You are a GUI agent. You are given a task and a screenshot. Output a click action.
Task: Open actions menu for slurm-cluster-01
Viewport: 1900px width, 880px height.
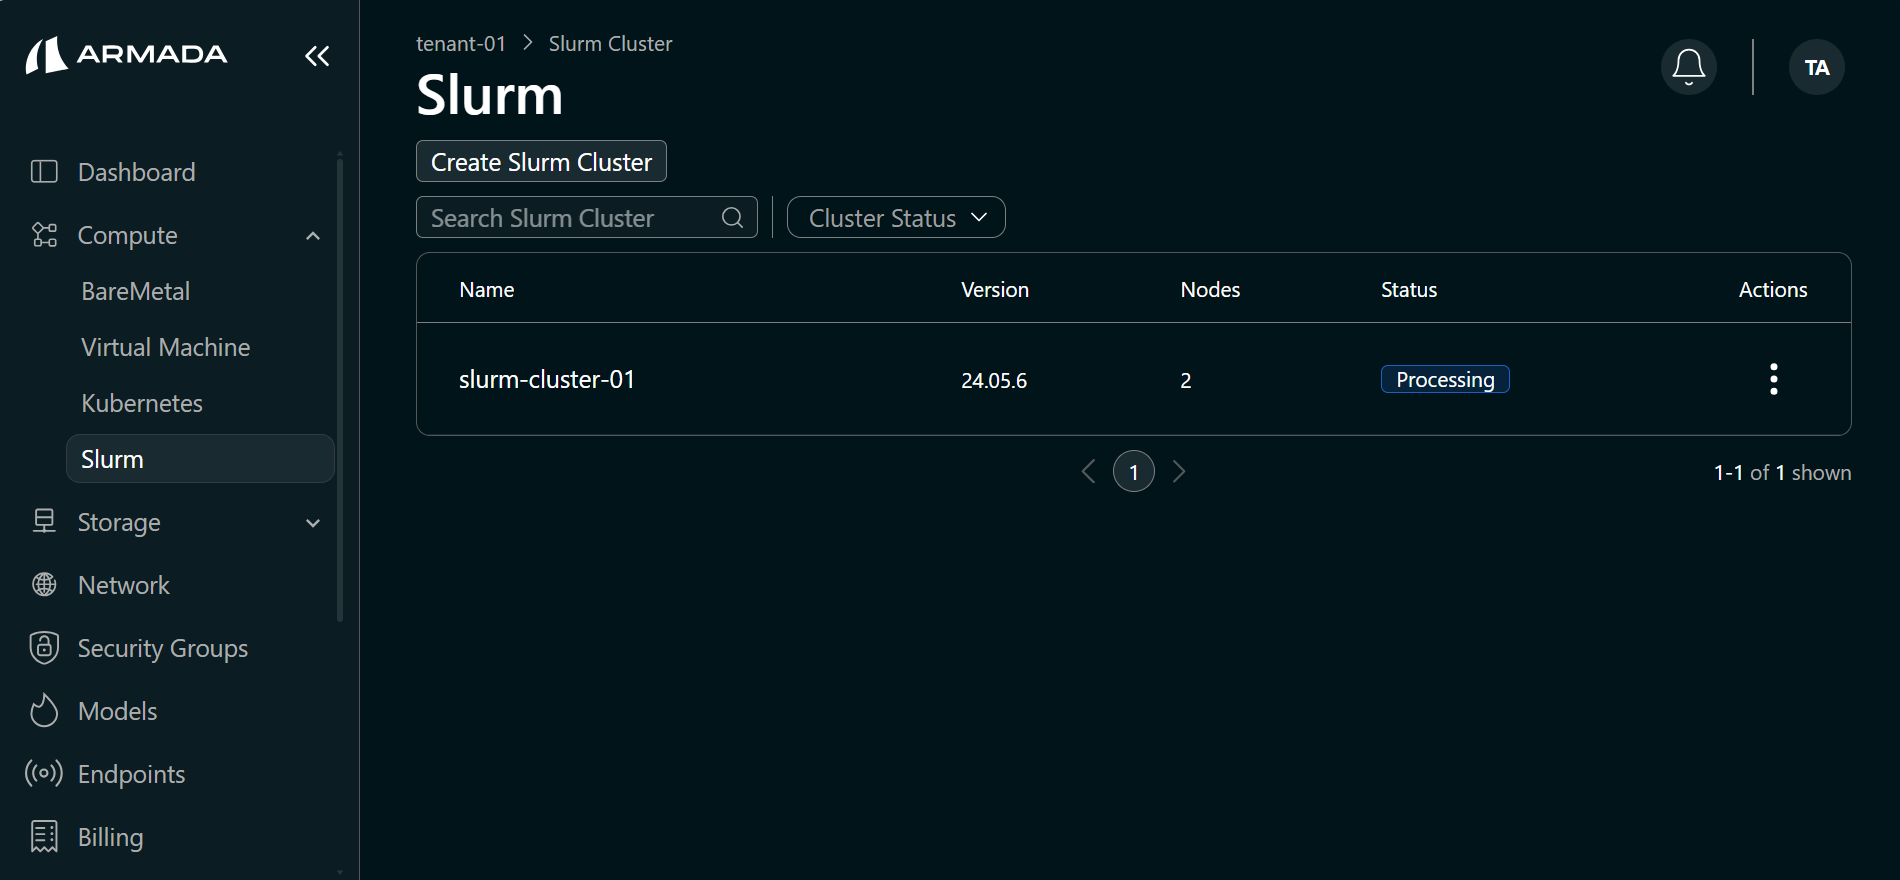coord(1773,379)
